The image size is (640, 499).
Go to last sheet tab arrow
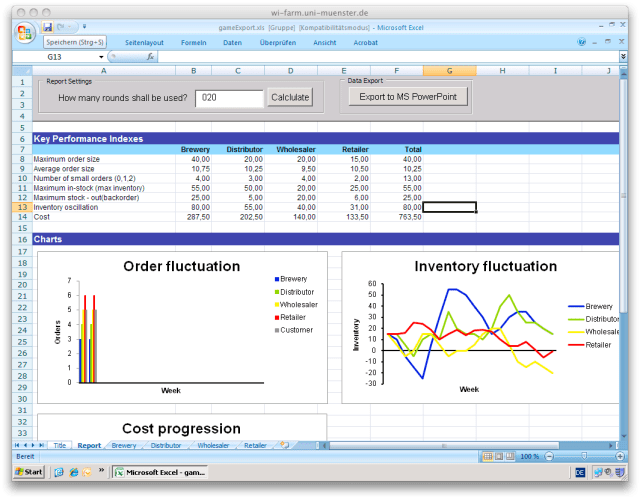click(x=41, y=445)
